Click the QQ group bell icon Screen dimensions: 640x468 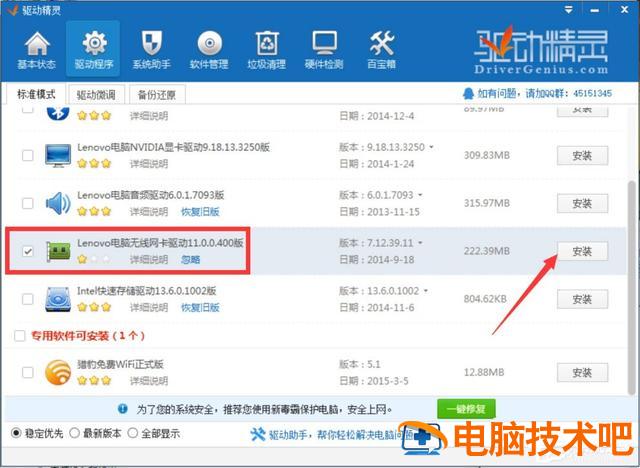pyautogui.click(x=468, y=94)
